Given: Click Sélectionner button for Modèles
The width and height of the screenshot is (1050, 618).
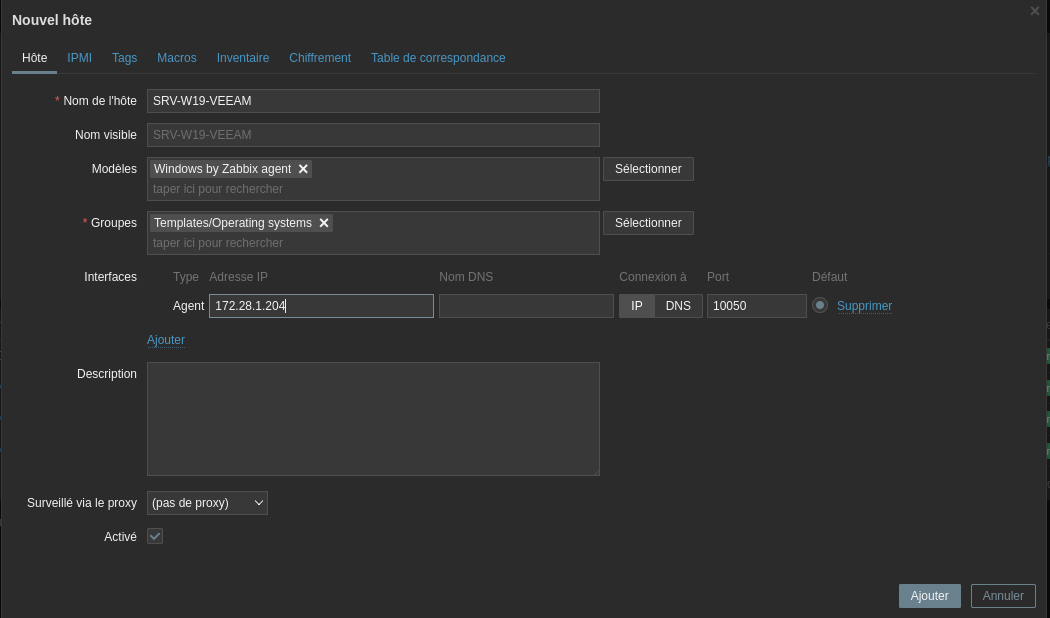Looking at the screenshot, I should point(648,169).
